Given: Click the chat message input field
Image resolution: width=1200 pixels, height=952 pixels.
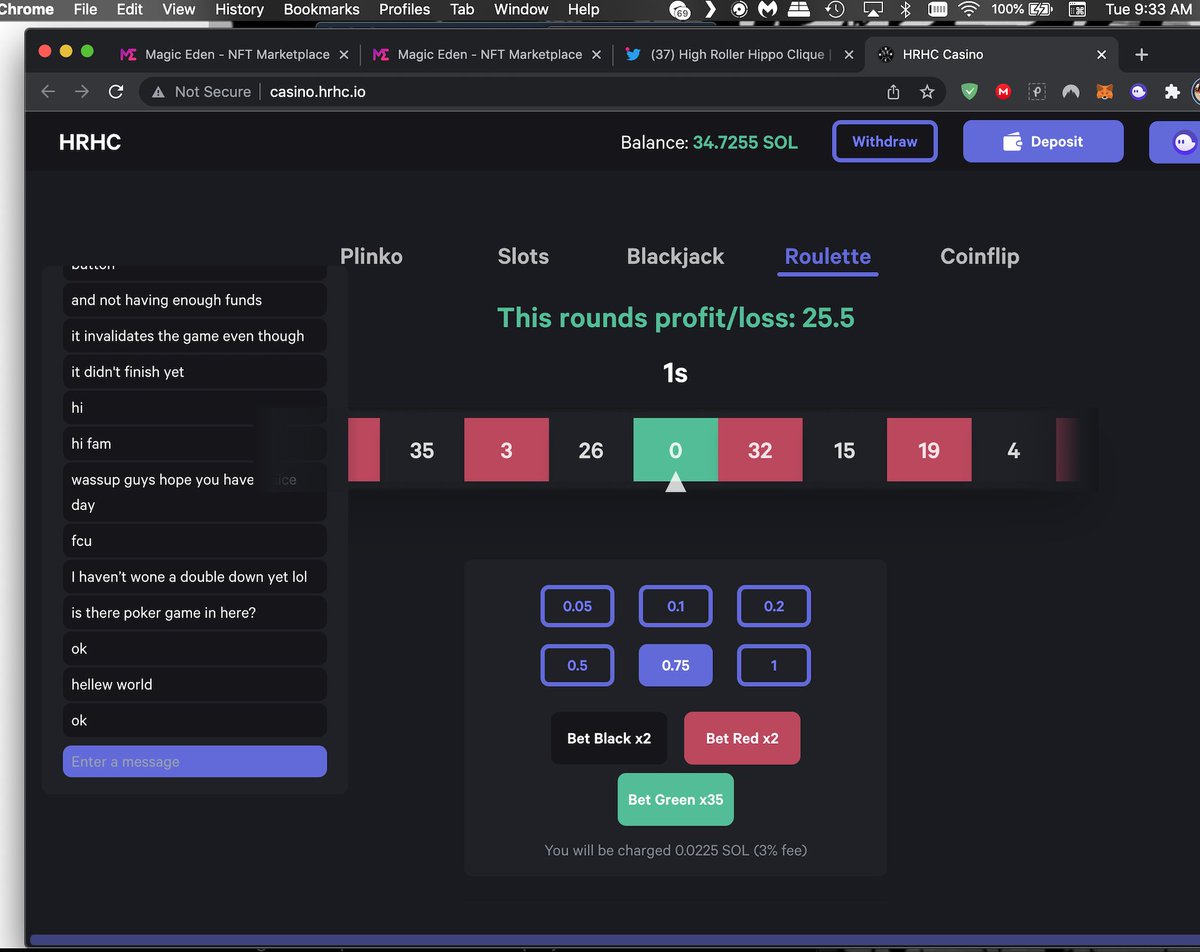Looking at the screenshot, I should 195,761.
